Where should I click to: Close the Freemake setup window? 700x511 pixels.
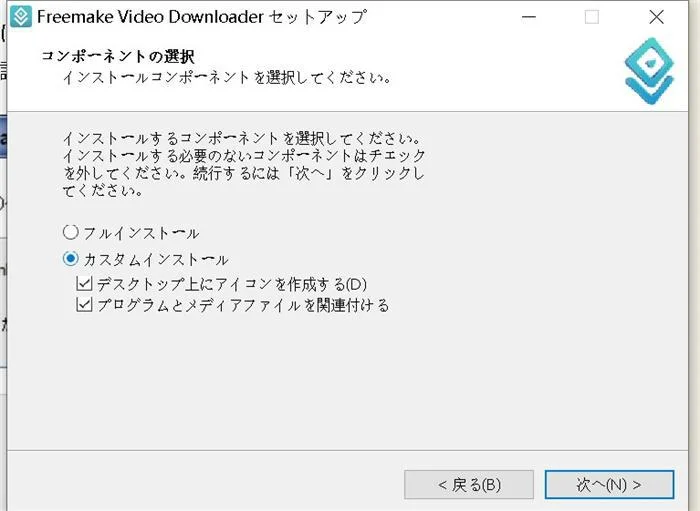[x=656, y=17]
